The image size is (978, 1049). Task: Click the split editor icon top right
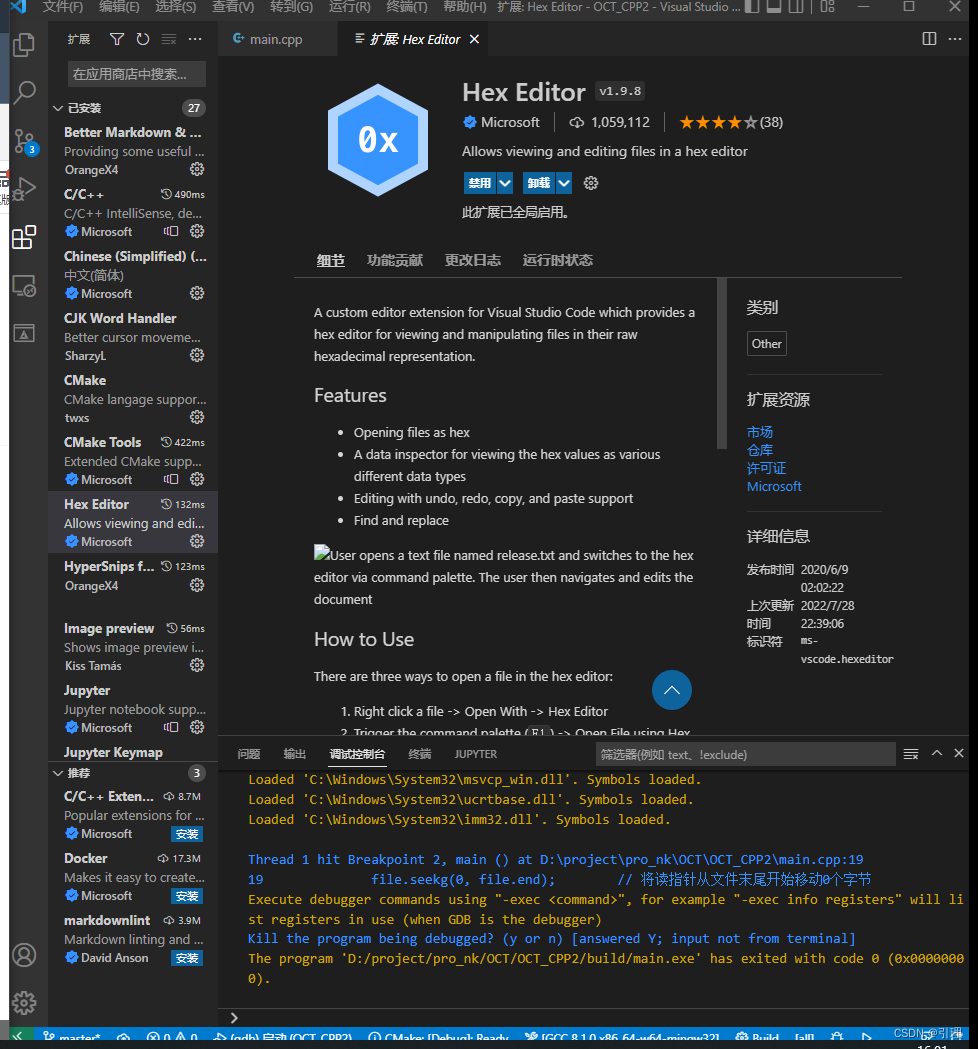tap(930, 38)
